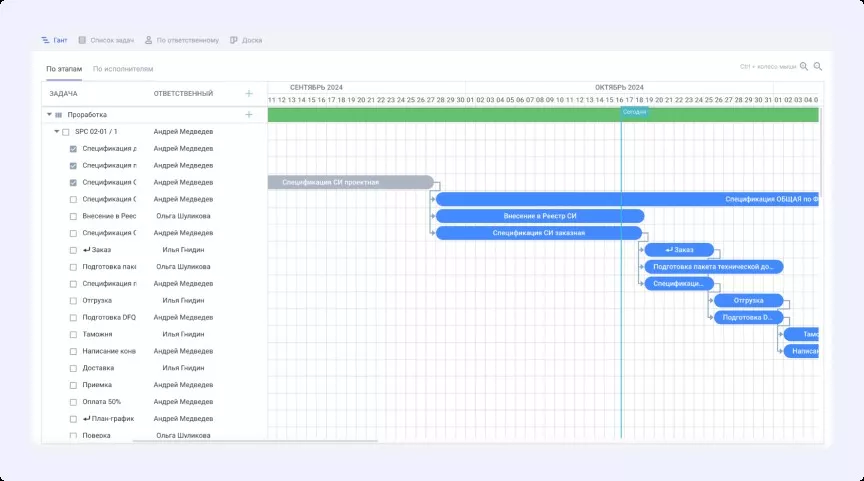Collapse the Проработка group
The width and height of the screenshot is (864, 481).
[x=48, y=115]
